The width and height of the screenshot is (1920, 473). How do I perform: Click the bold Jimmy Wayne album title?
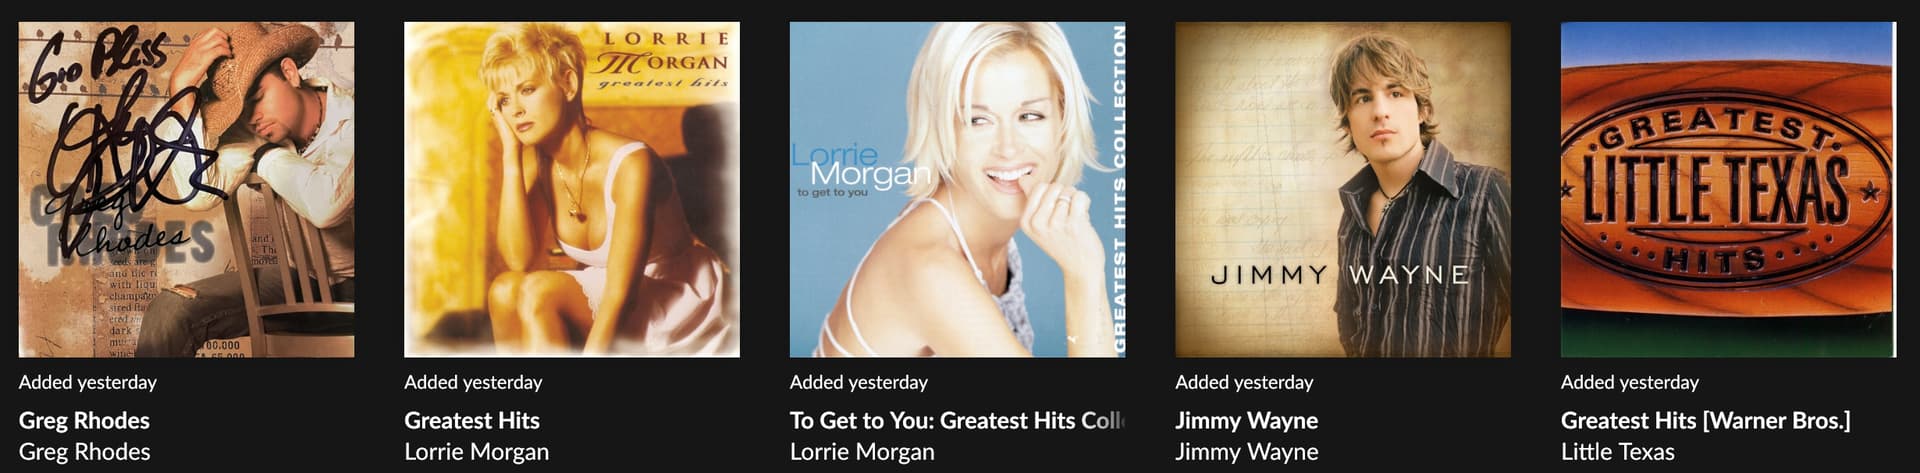tap(1246, 421)
